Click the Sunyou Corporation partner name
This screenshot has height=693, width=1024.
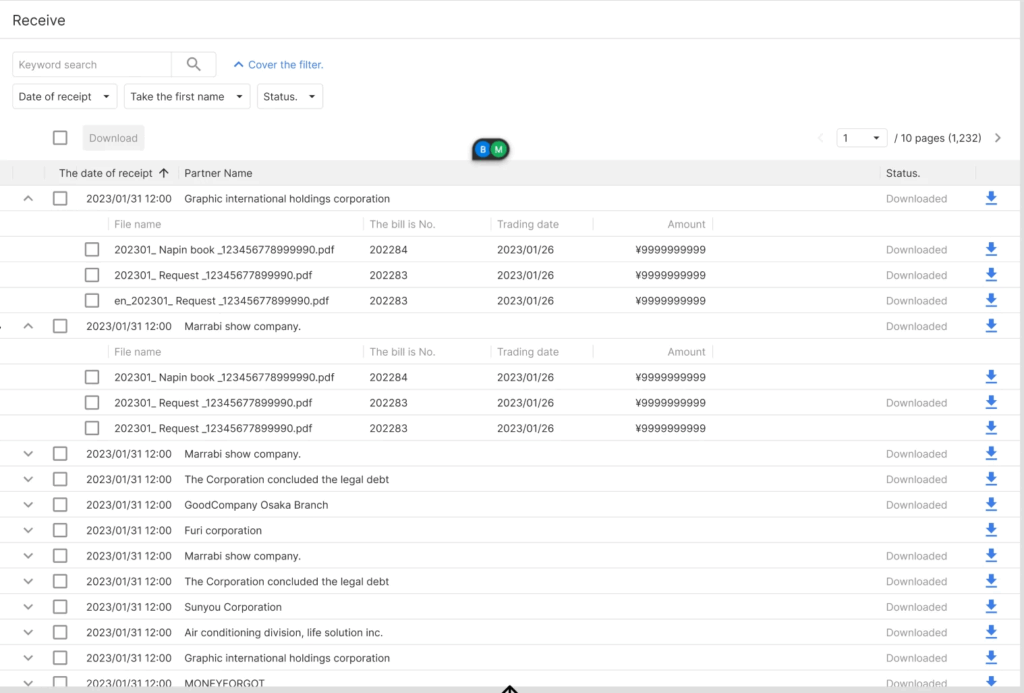pos(233,607)
